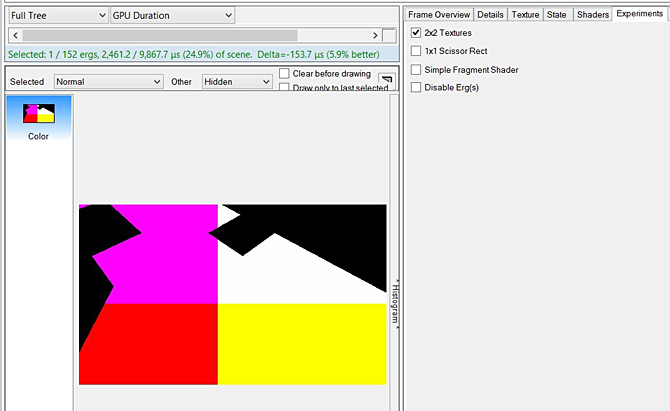Switch to the Frame Overview tab

438,15
